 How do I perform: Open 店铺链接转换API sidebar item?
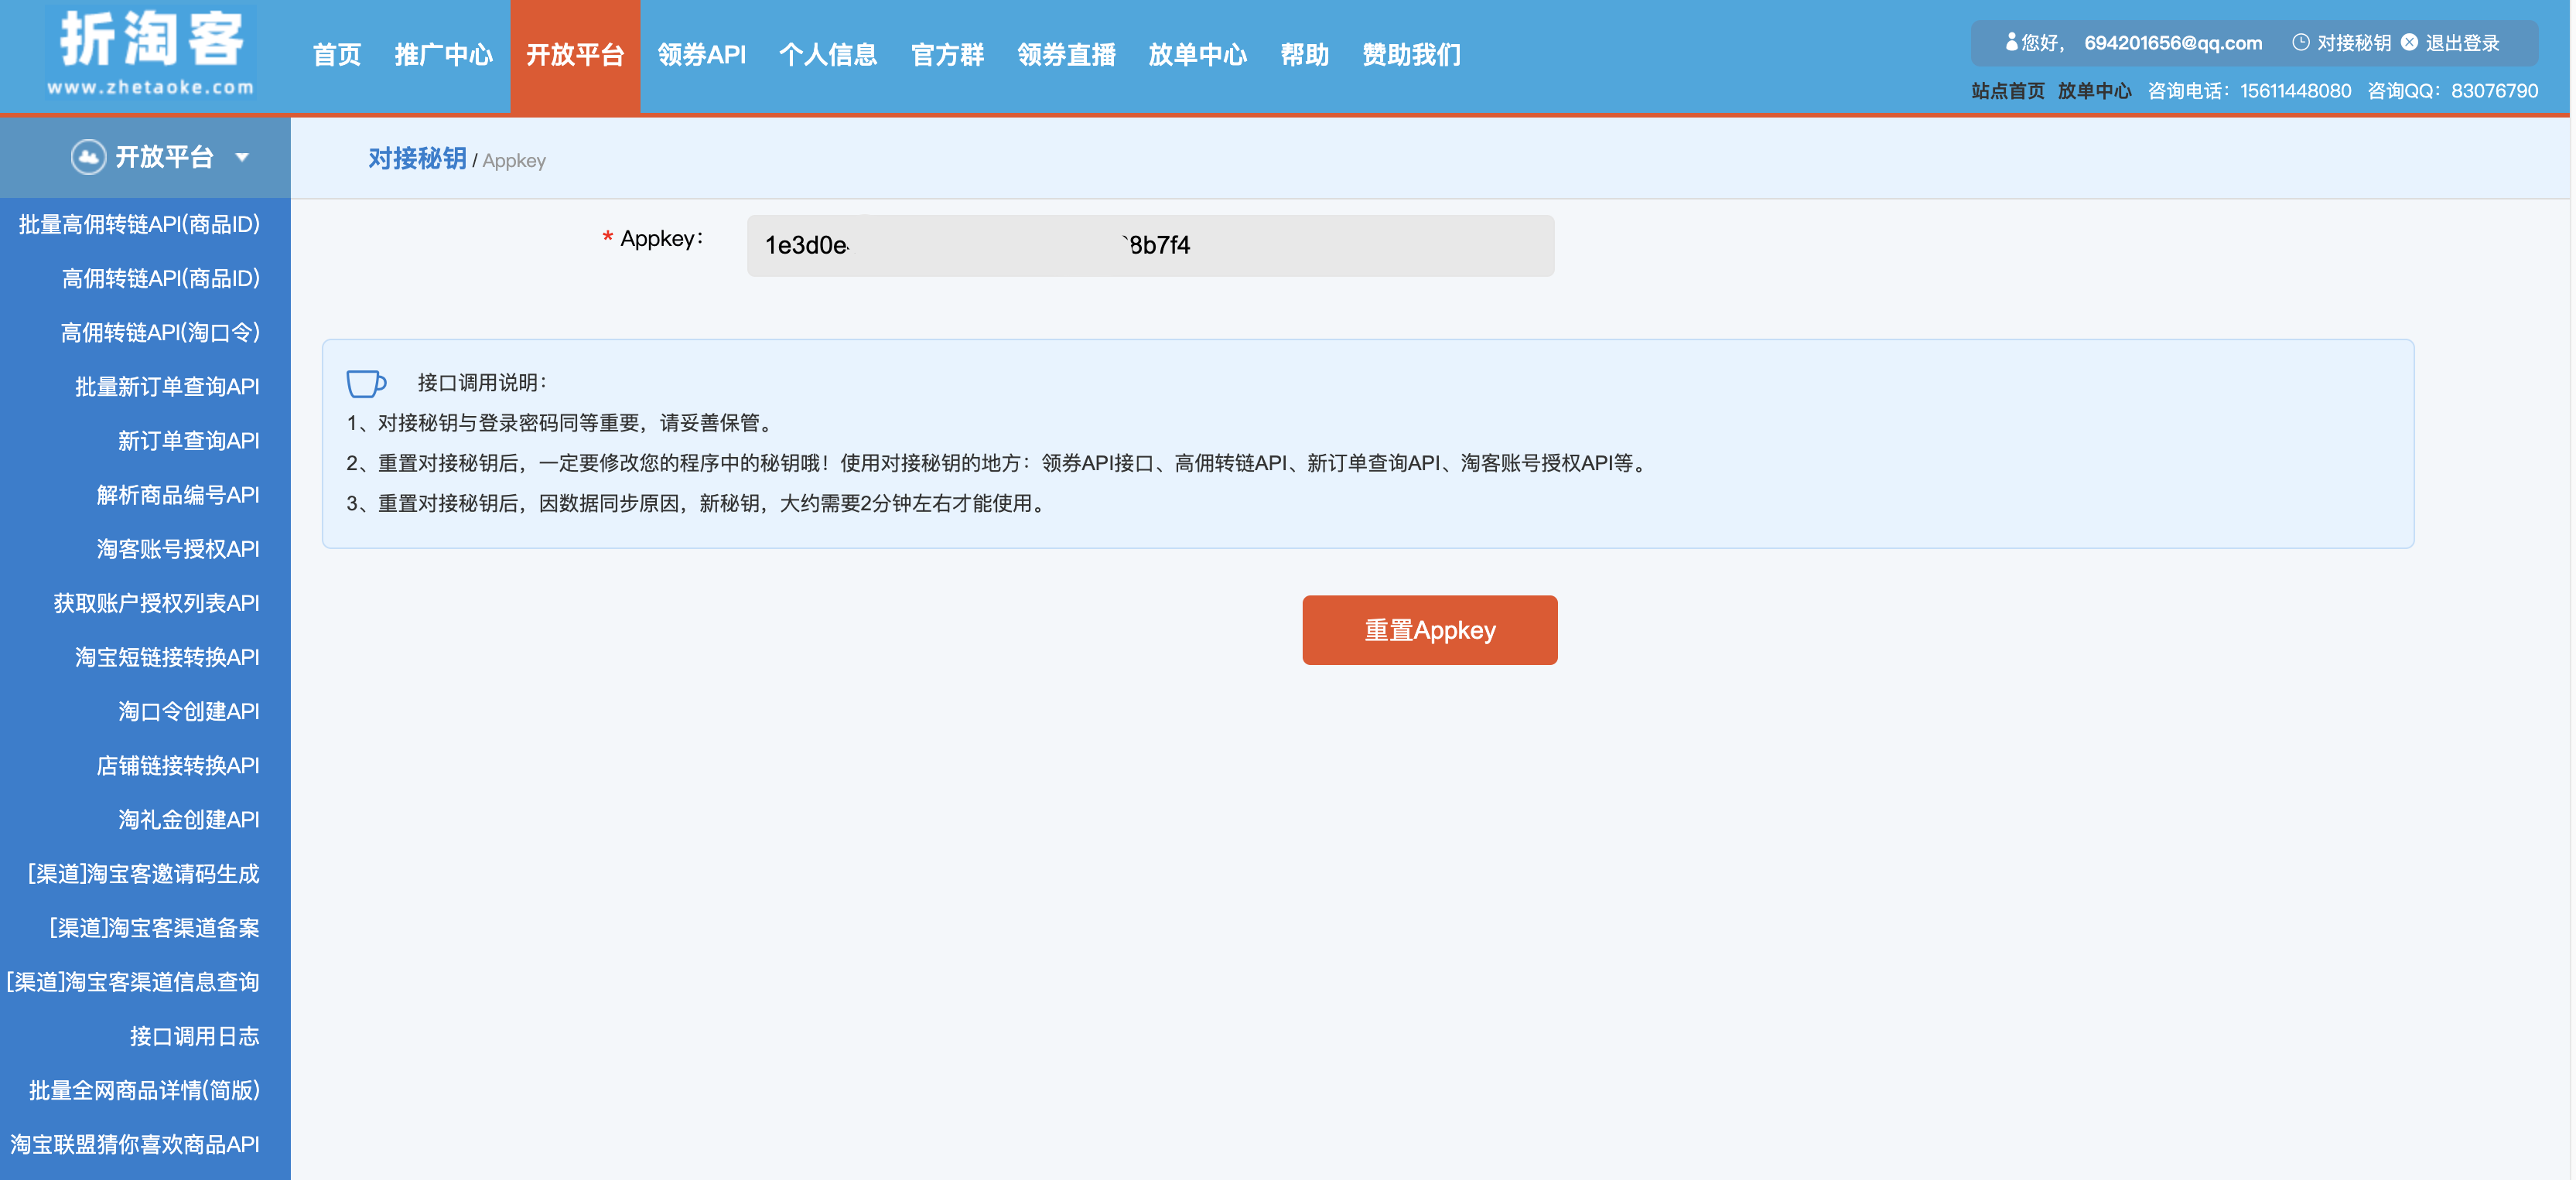point(178,765)
